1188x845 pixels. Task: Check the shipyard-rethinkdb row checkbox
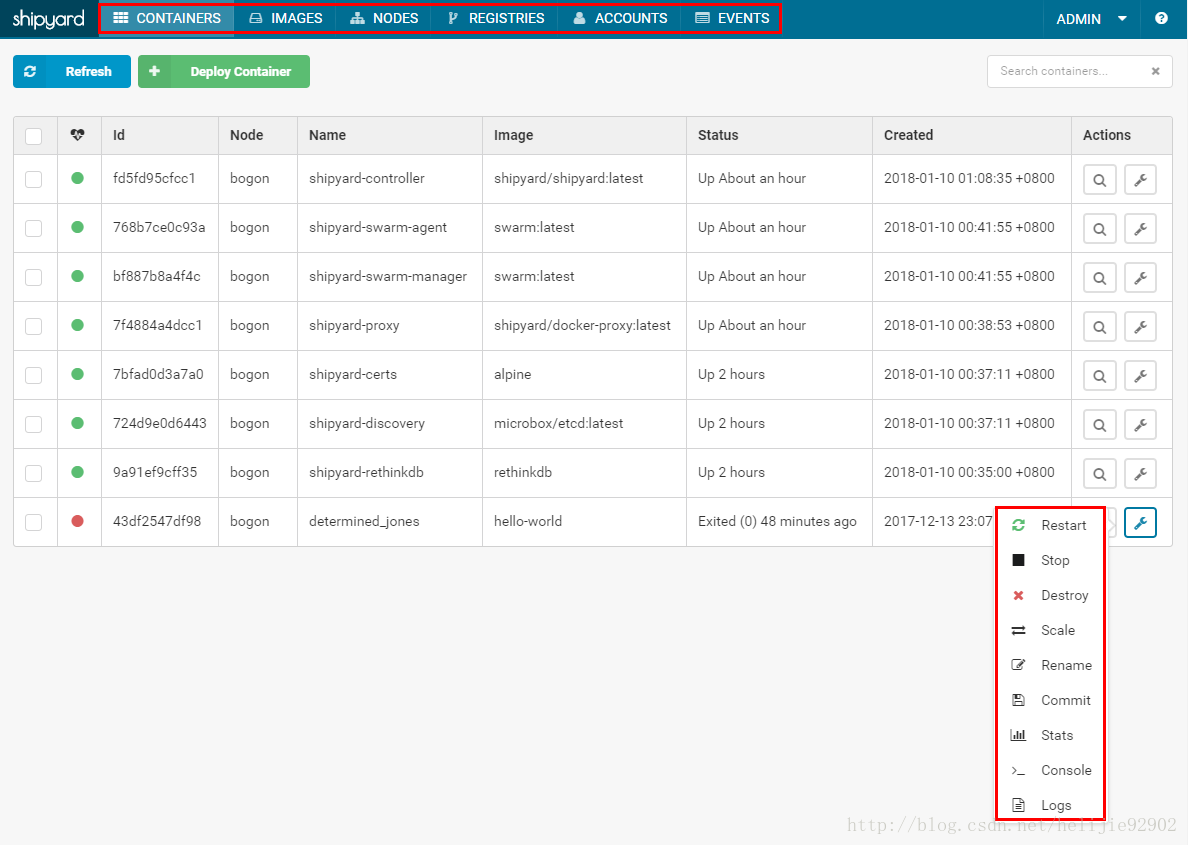[33, 473]
